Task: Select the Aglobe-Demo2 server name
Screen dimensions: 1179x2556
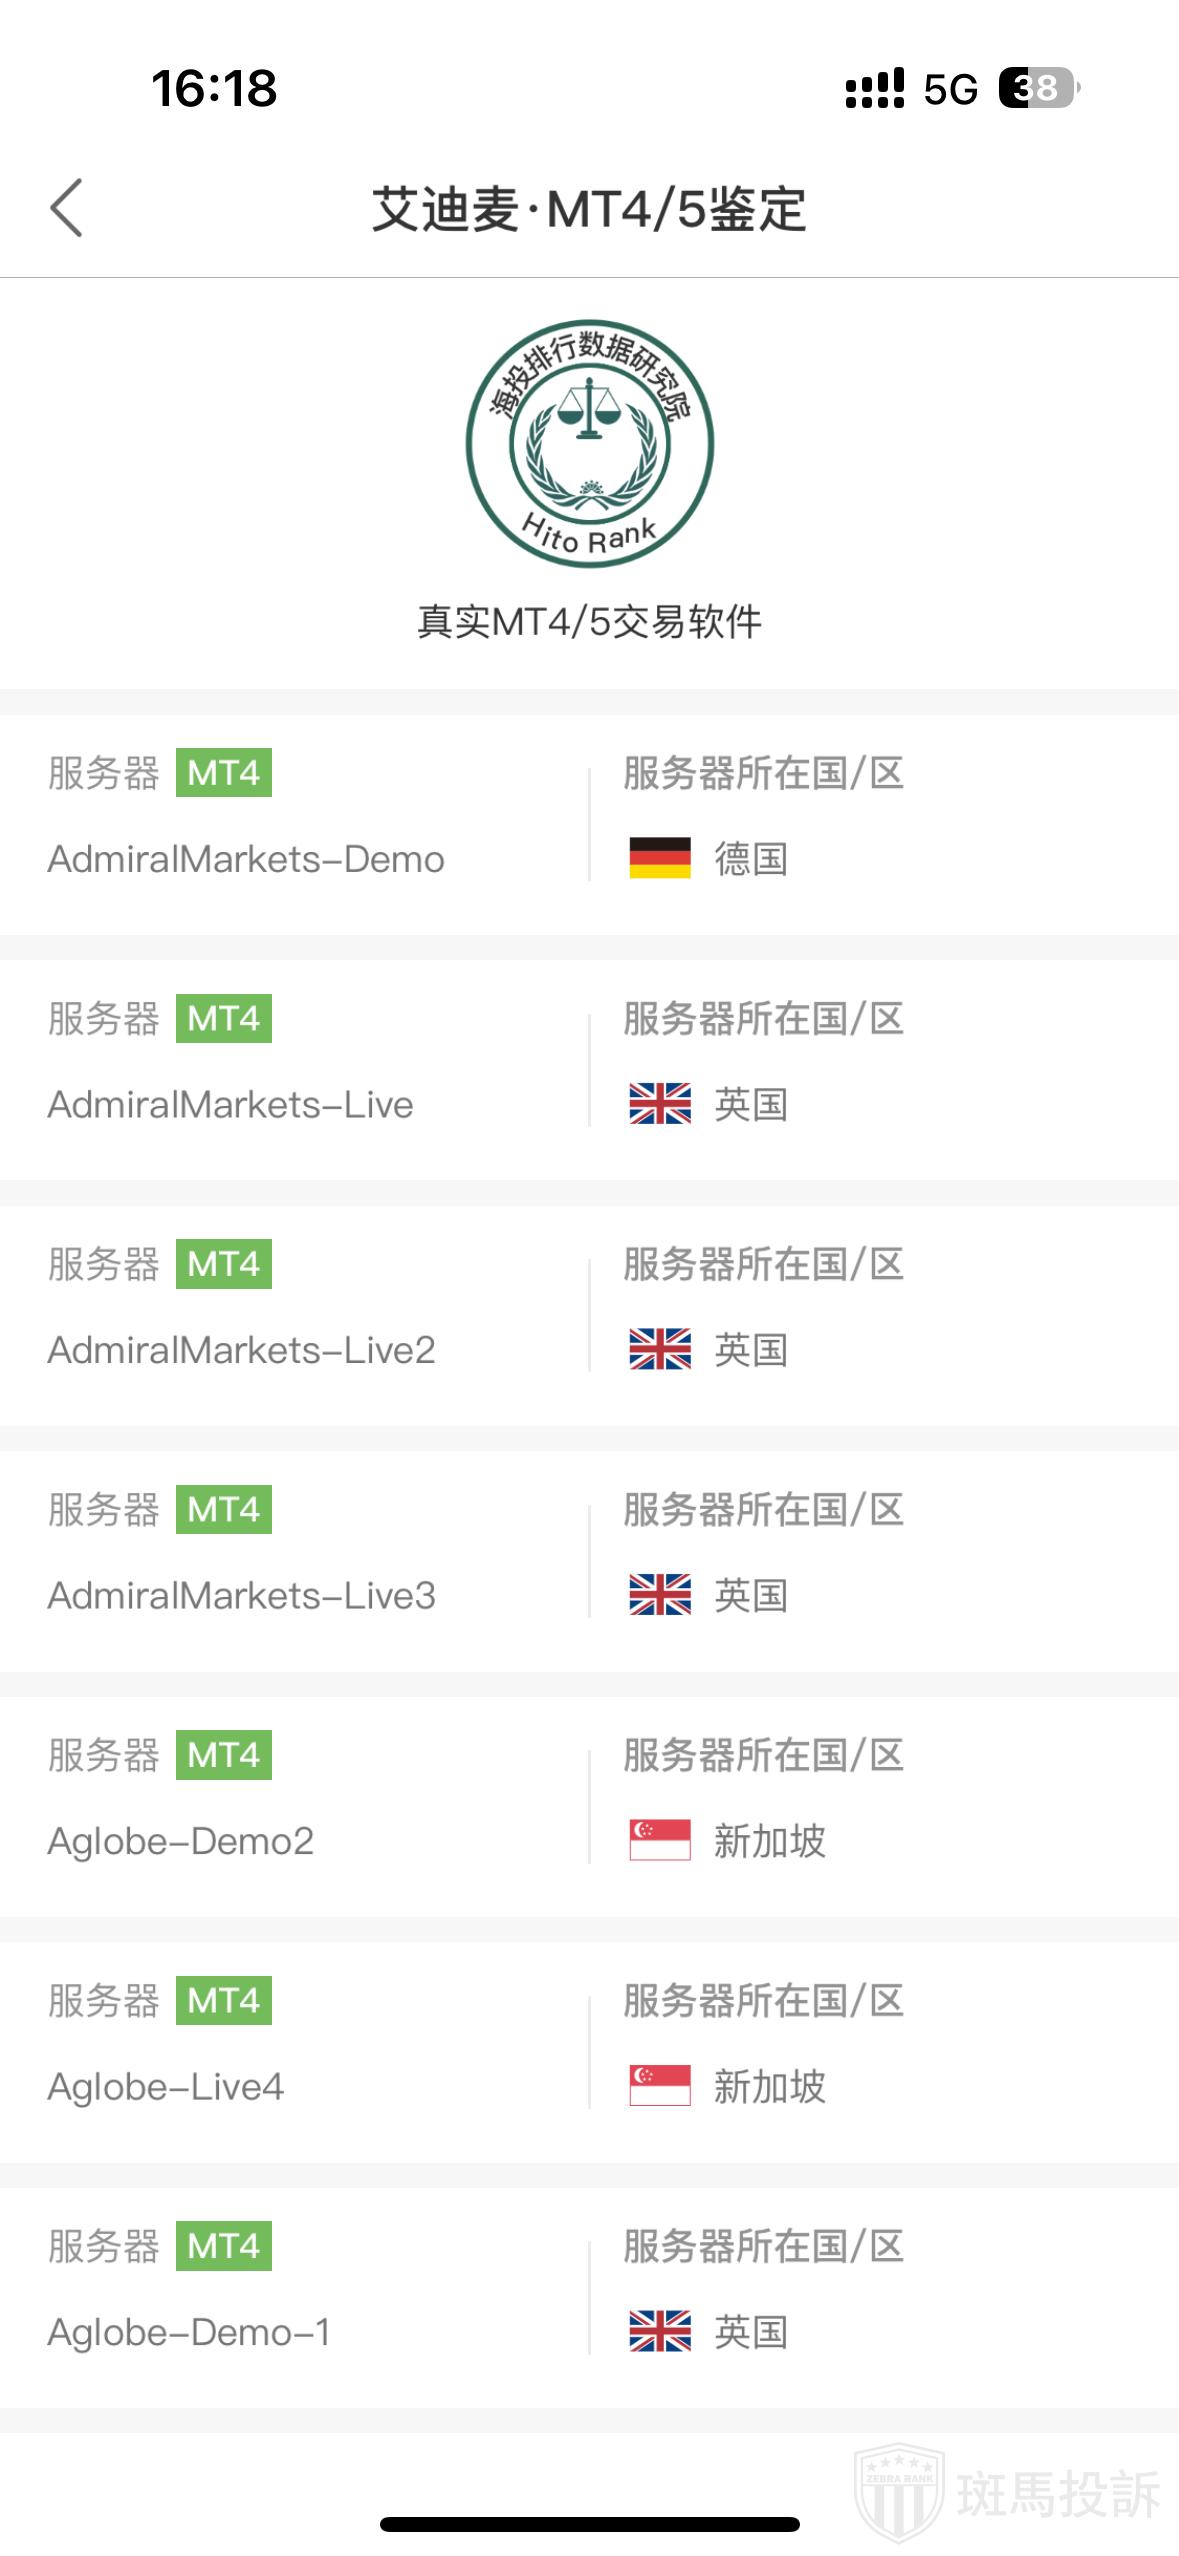Action: [181, 1841]
